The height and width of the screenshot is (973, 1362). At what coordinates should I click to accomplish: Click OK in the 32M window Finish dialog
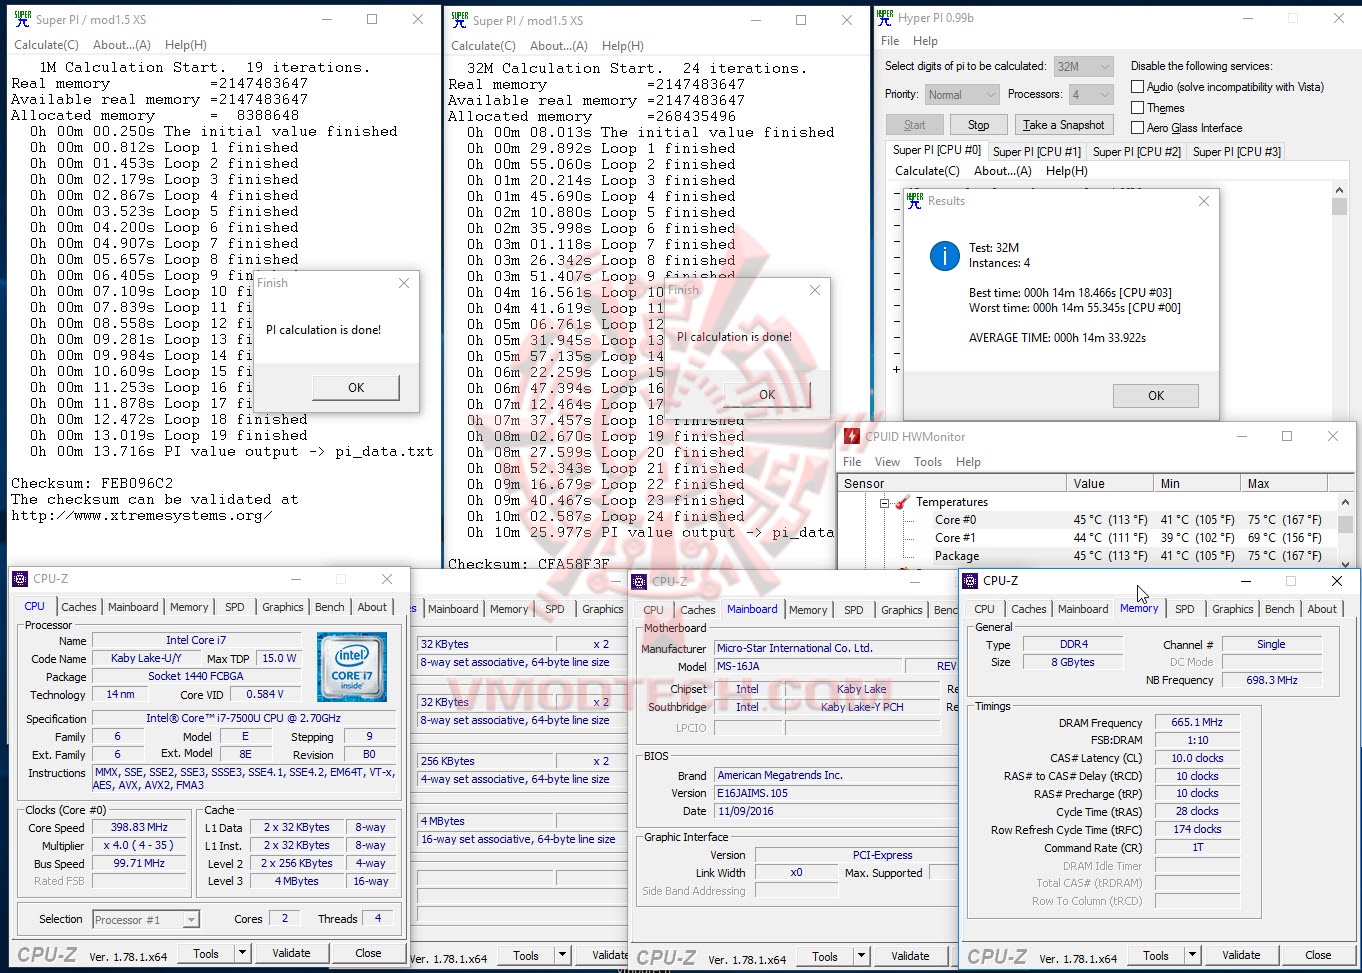coord(767,395)
